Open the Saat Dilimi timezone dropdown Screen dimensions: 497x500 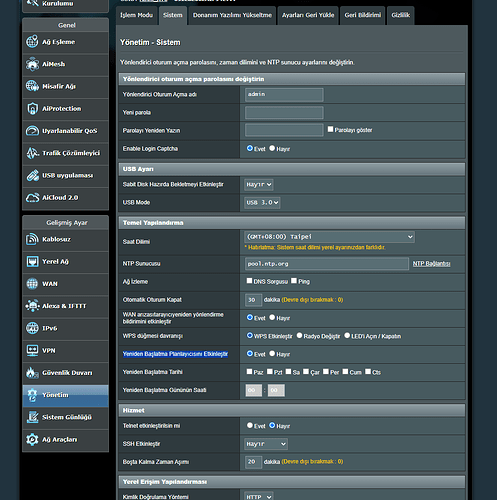(329, 237)
